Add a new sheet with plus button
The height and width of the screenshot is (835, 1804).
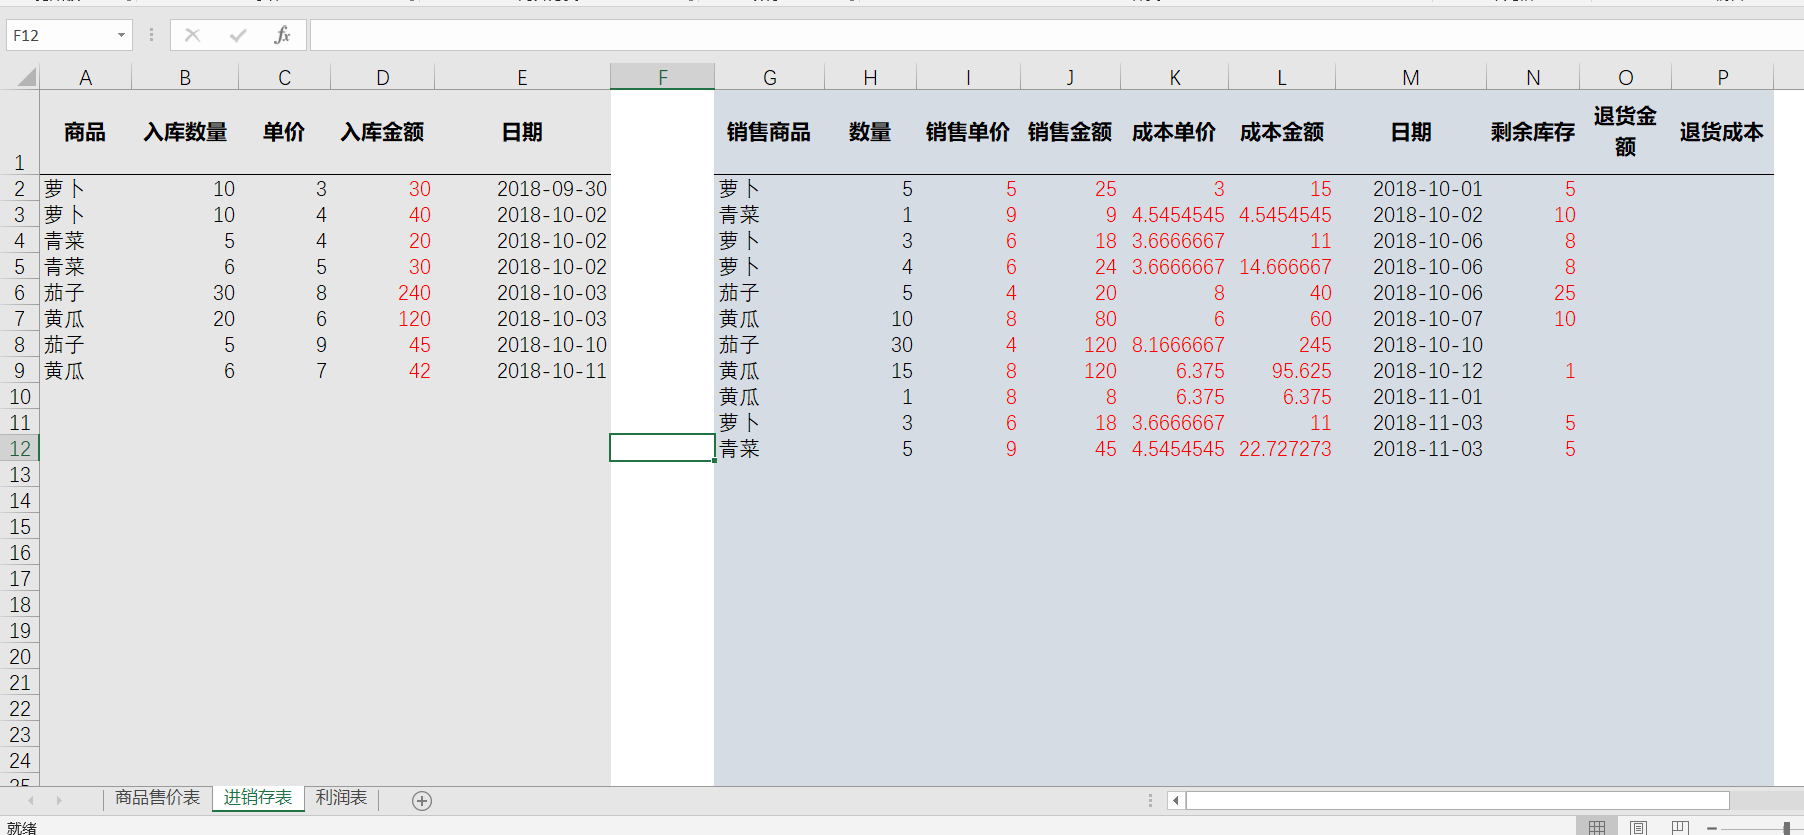pyautogui.click(x=422, y=801)
